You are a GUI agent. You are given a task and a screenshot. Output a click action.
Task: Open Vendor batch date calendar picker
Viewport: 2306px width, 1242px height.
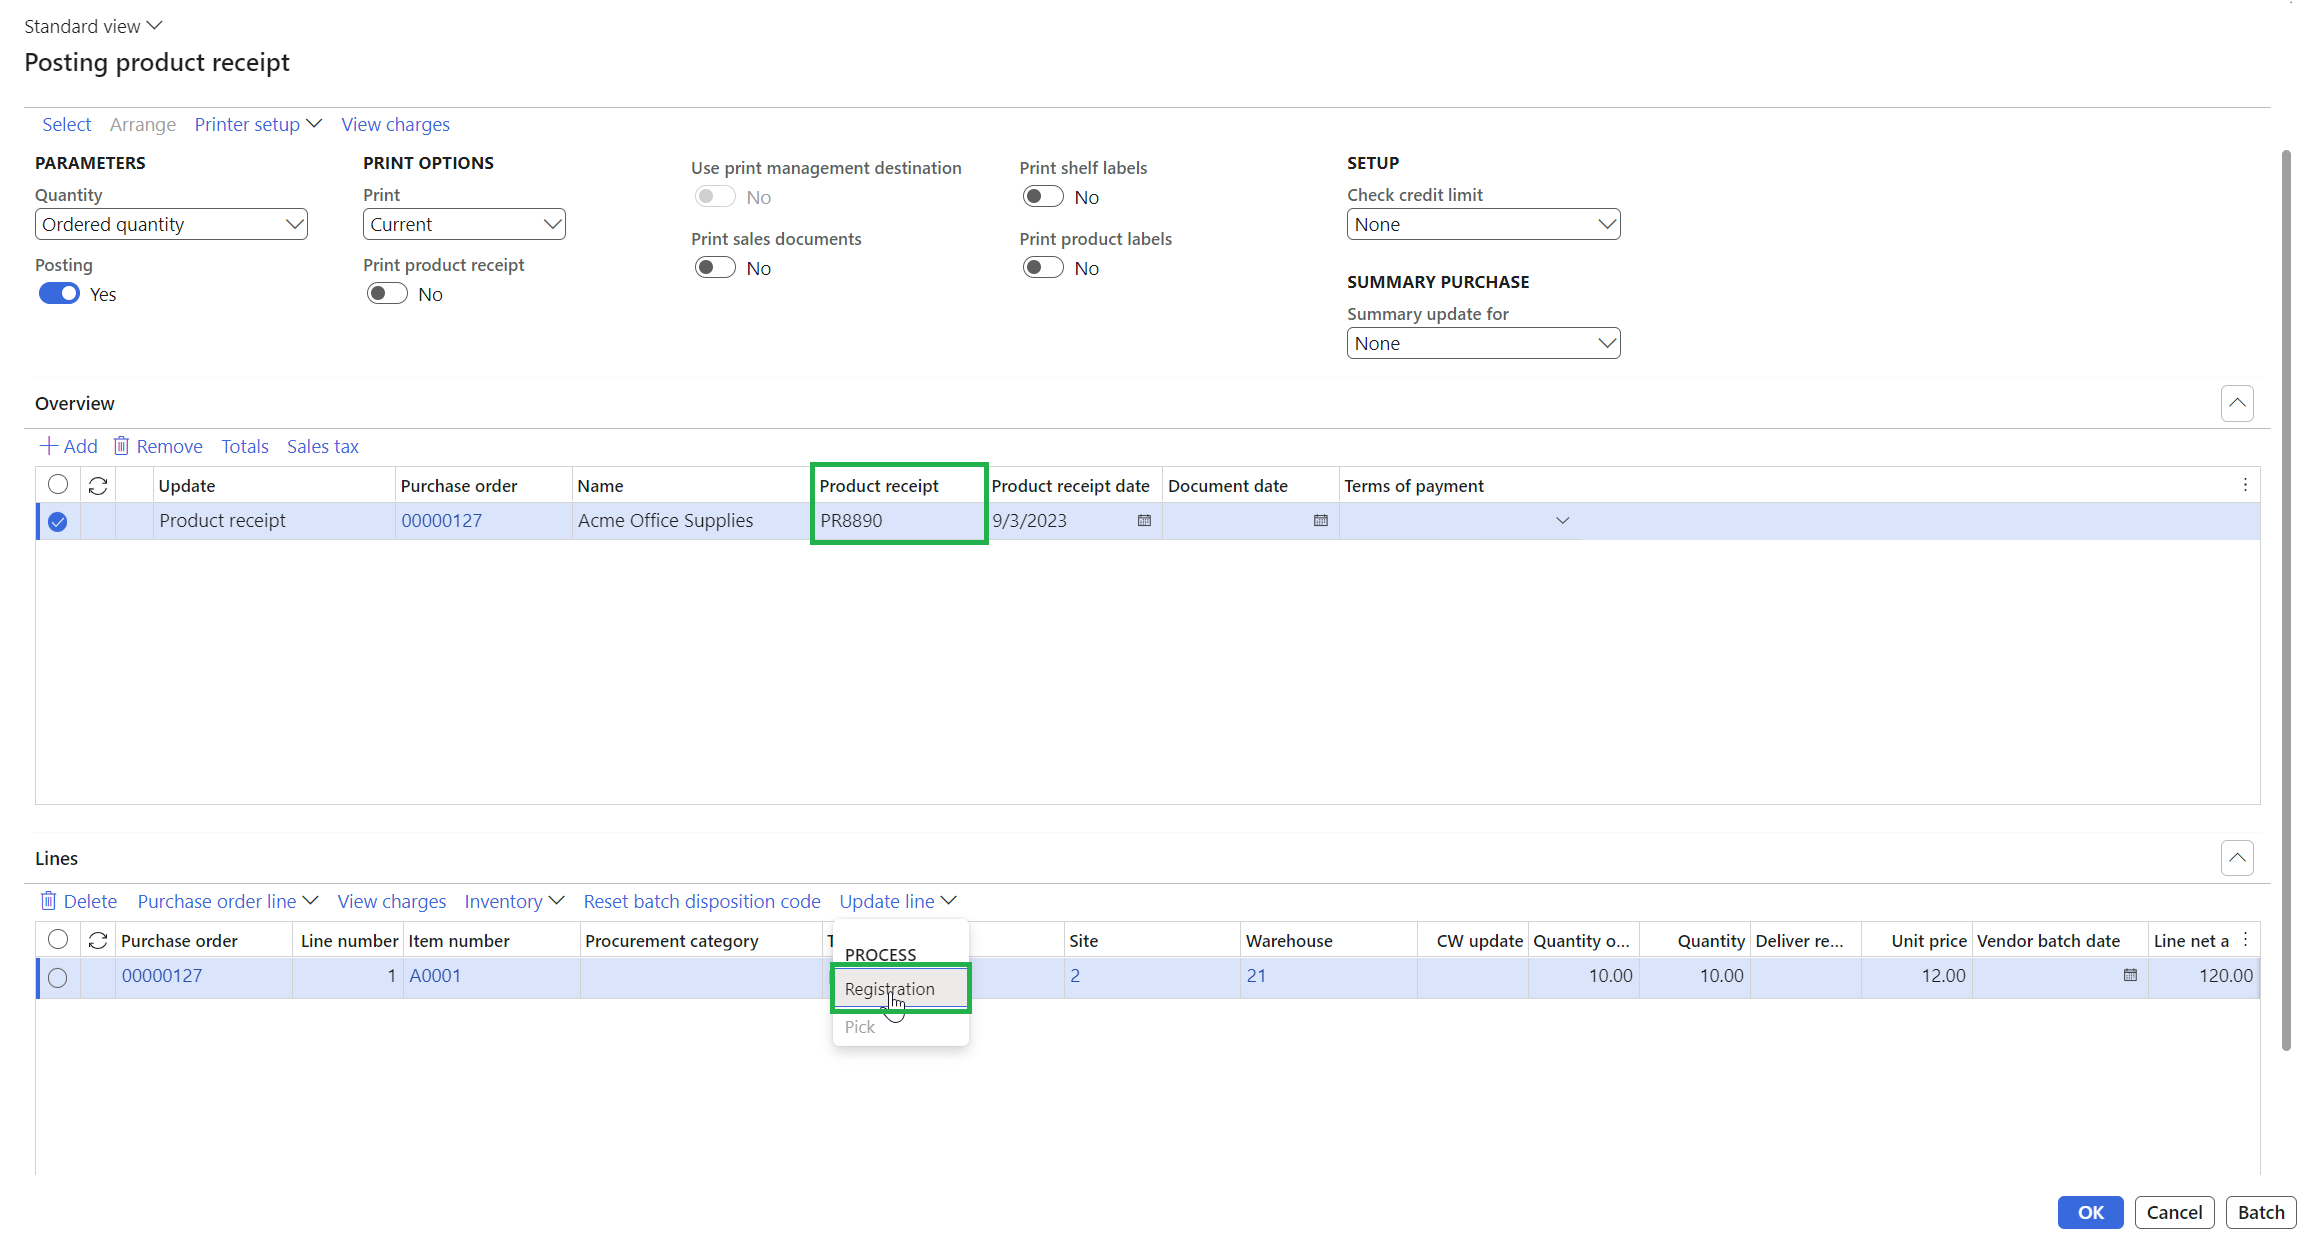pyautogui.click(x=2130, y=975)
